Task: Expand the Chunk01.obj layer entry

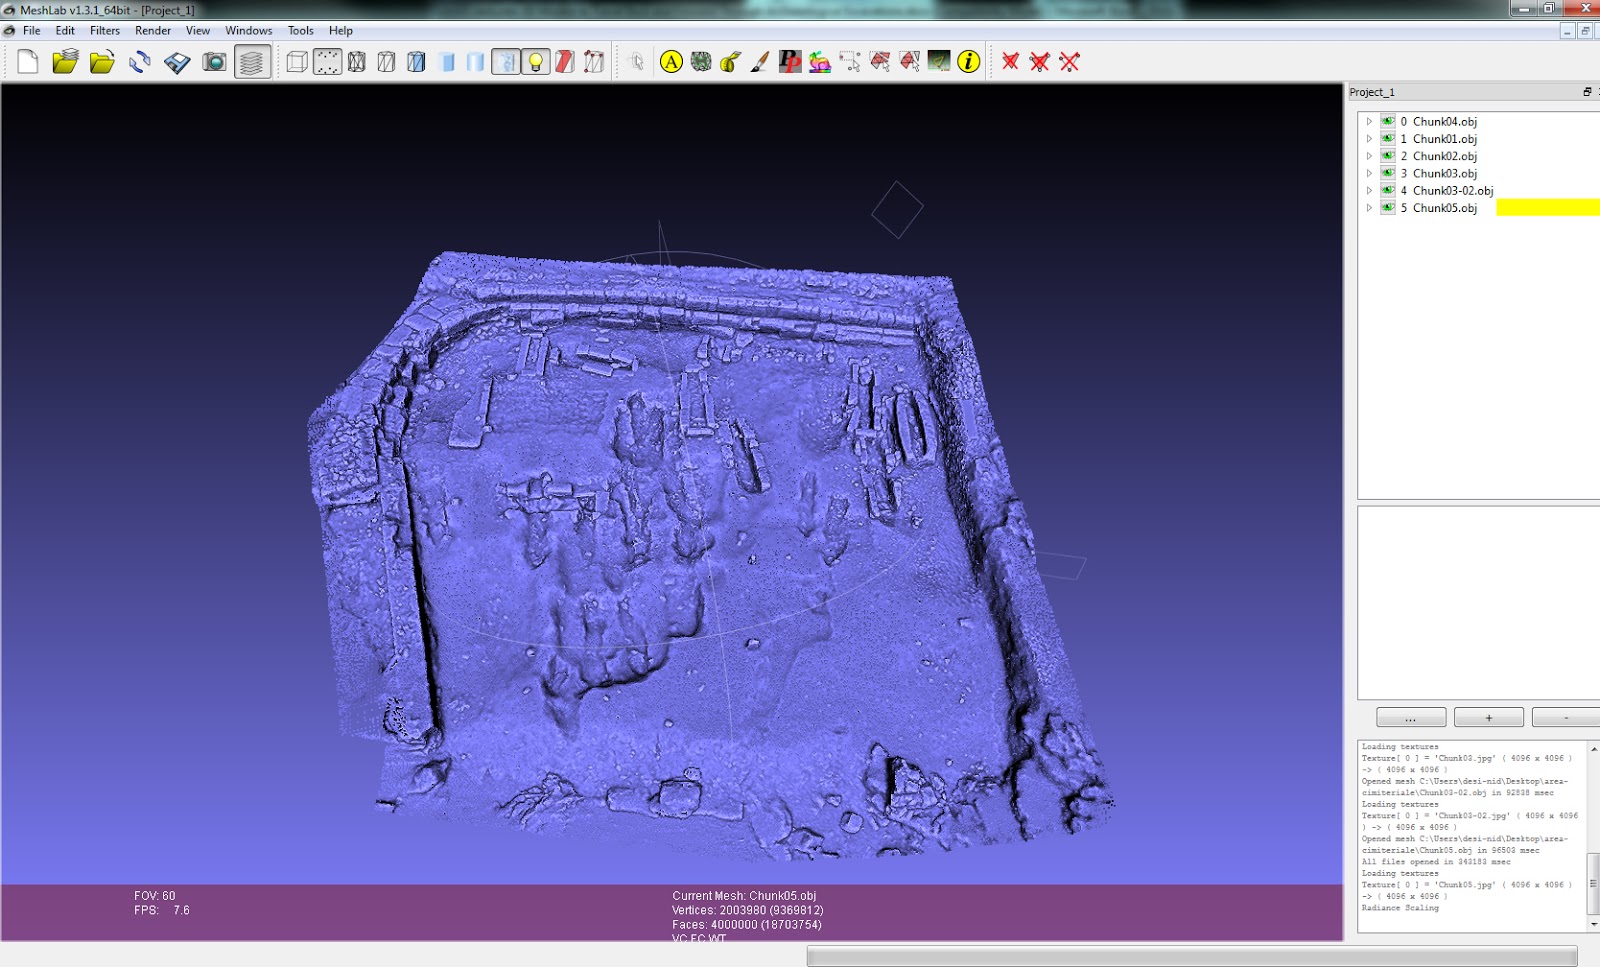Action: coord(1369,138)
